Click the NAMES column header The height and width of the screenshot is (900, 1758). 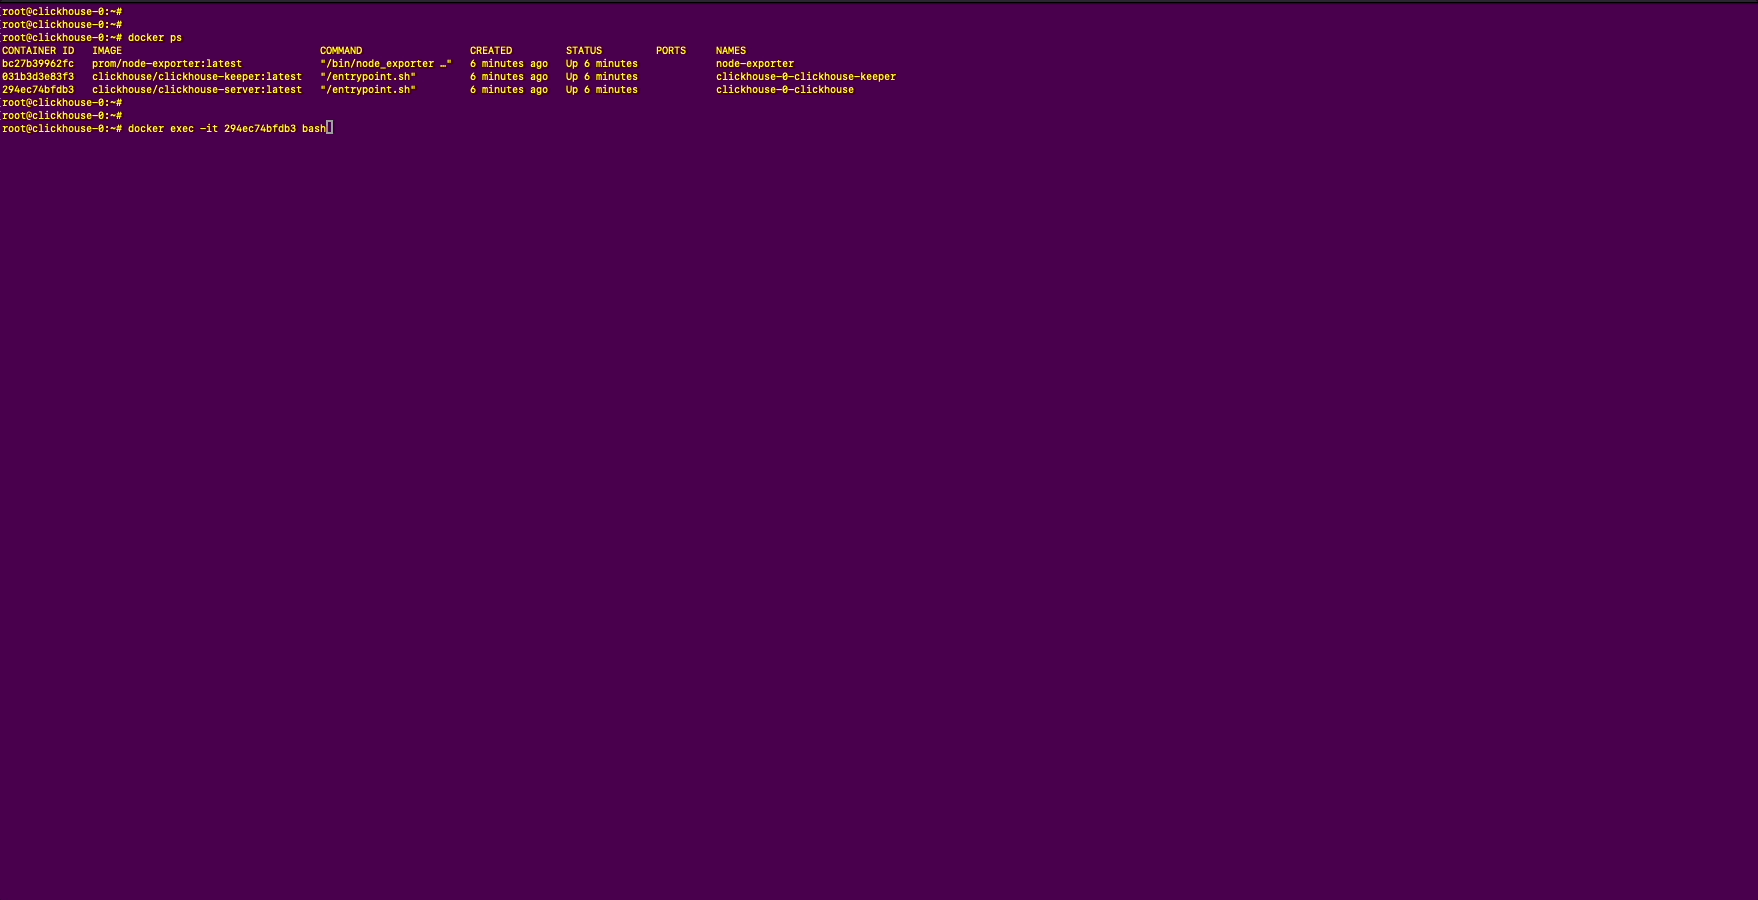point(731,51)
